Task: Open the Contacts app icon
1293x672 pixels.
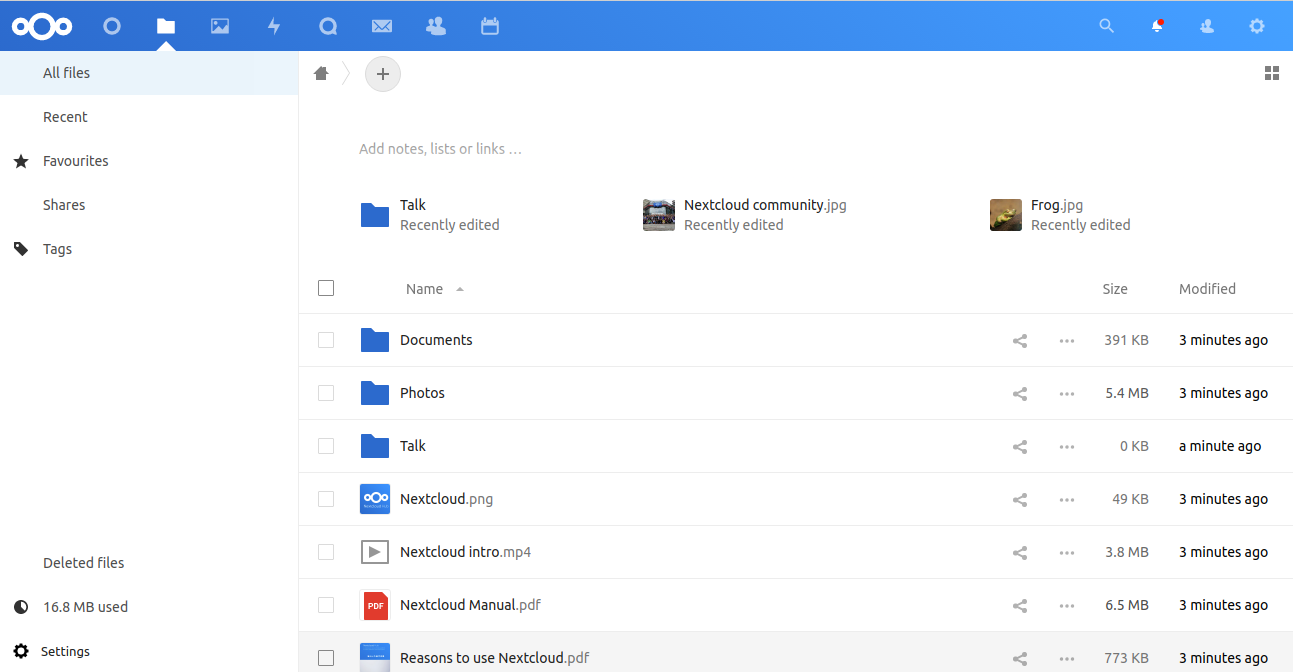Action: pos(435,26)
